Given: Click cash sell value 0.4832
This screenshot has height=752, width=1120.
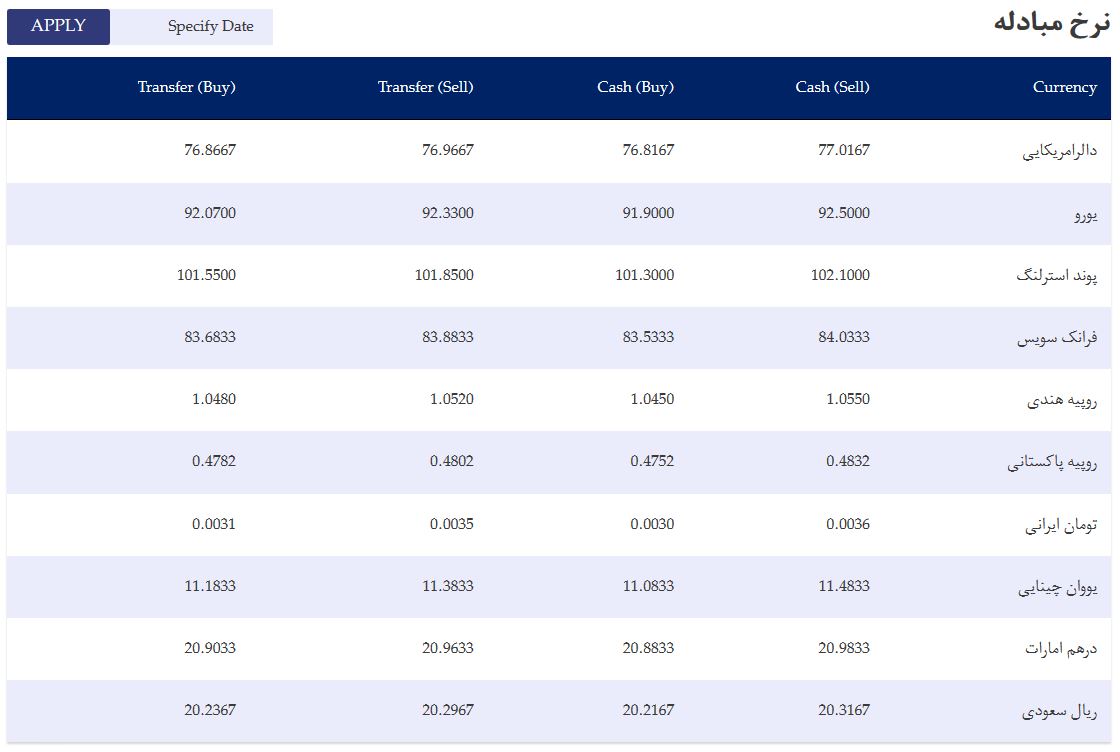Looking at the screenshot, I should click(x=848, y=461).
